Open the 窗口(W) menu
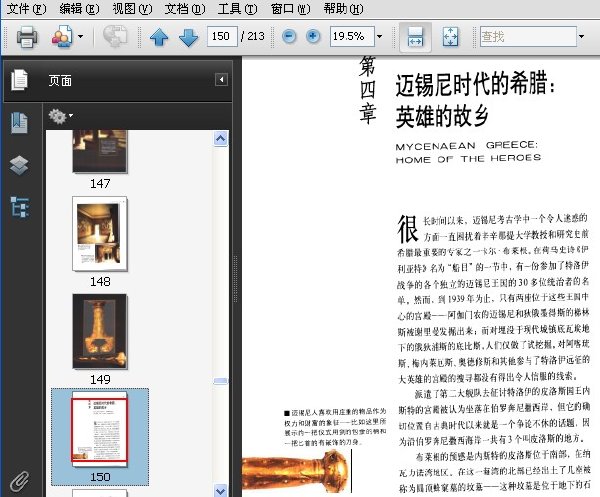The height and width of the screenshot is (497, 600). point(290,8)
